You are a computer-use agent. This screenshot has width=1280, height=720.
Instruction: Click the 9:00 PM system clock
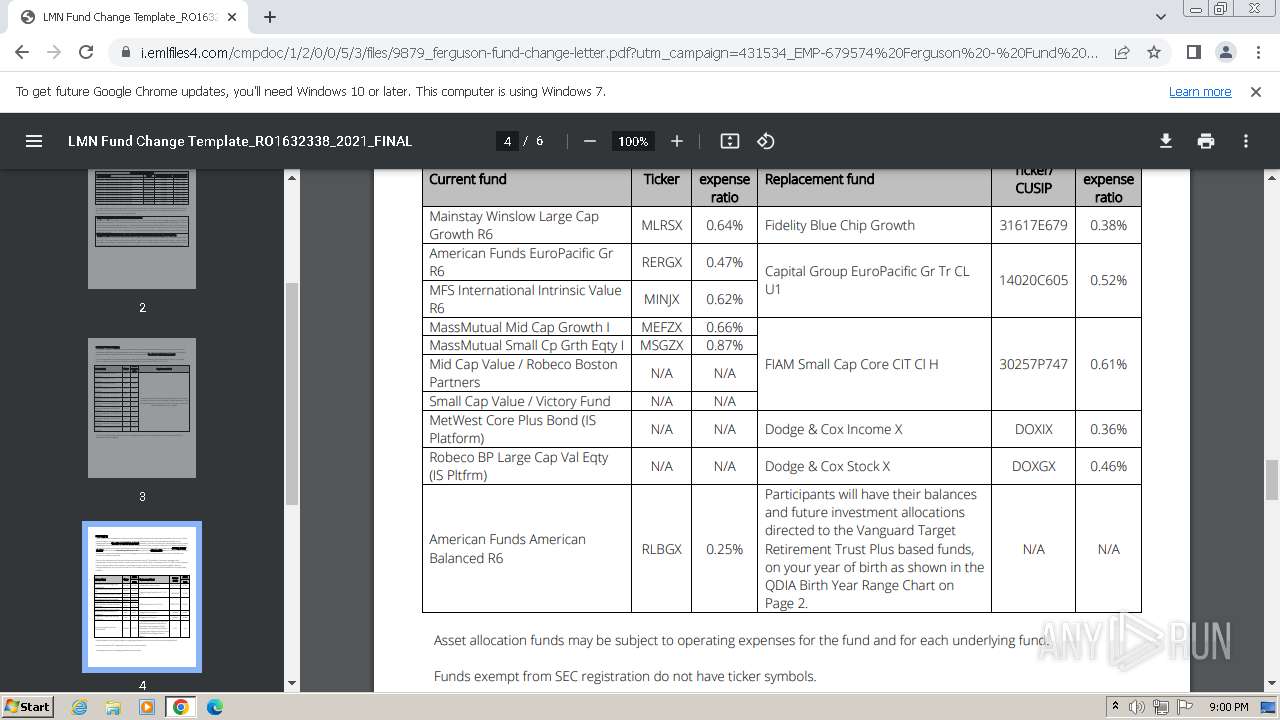1228,707
